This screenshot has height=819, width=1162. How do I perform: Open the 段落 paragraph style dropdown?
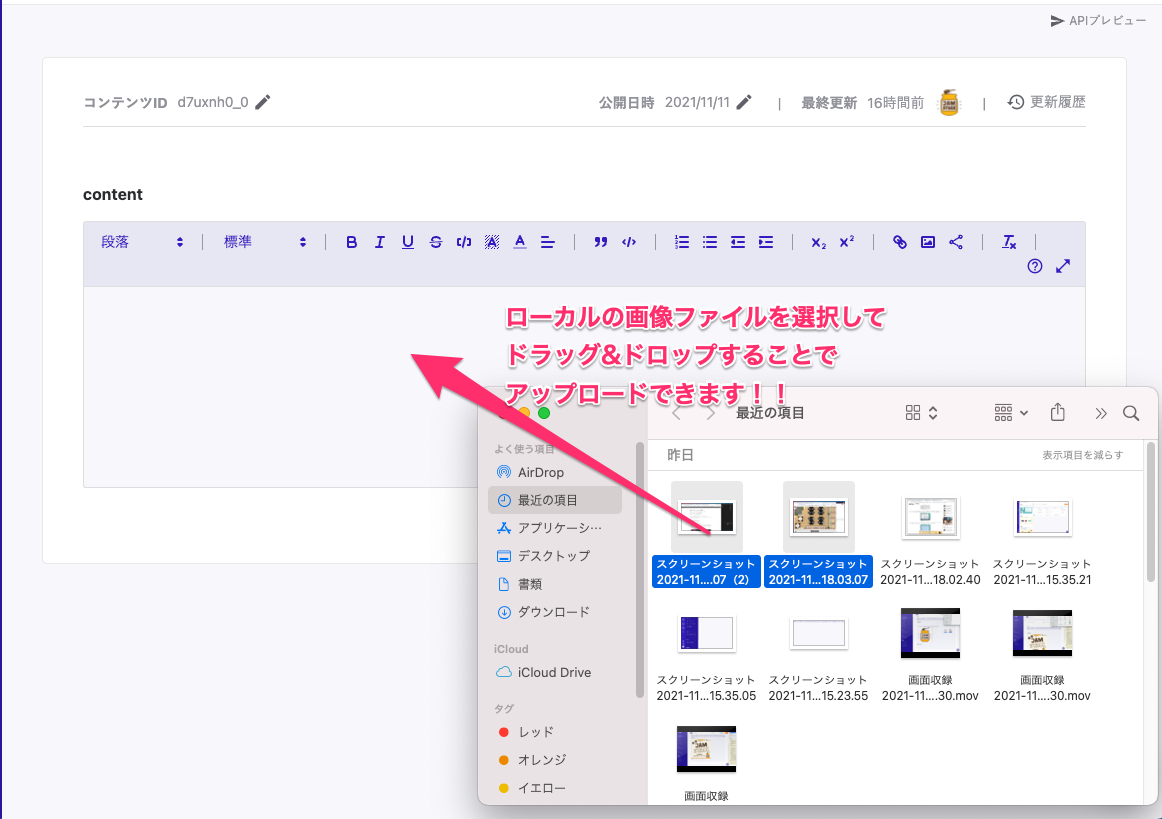point(142,242)
